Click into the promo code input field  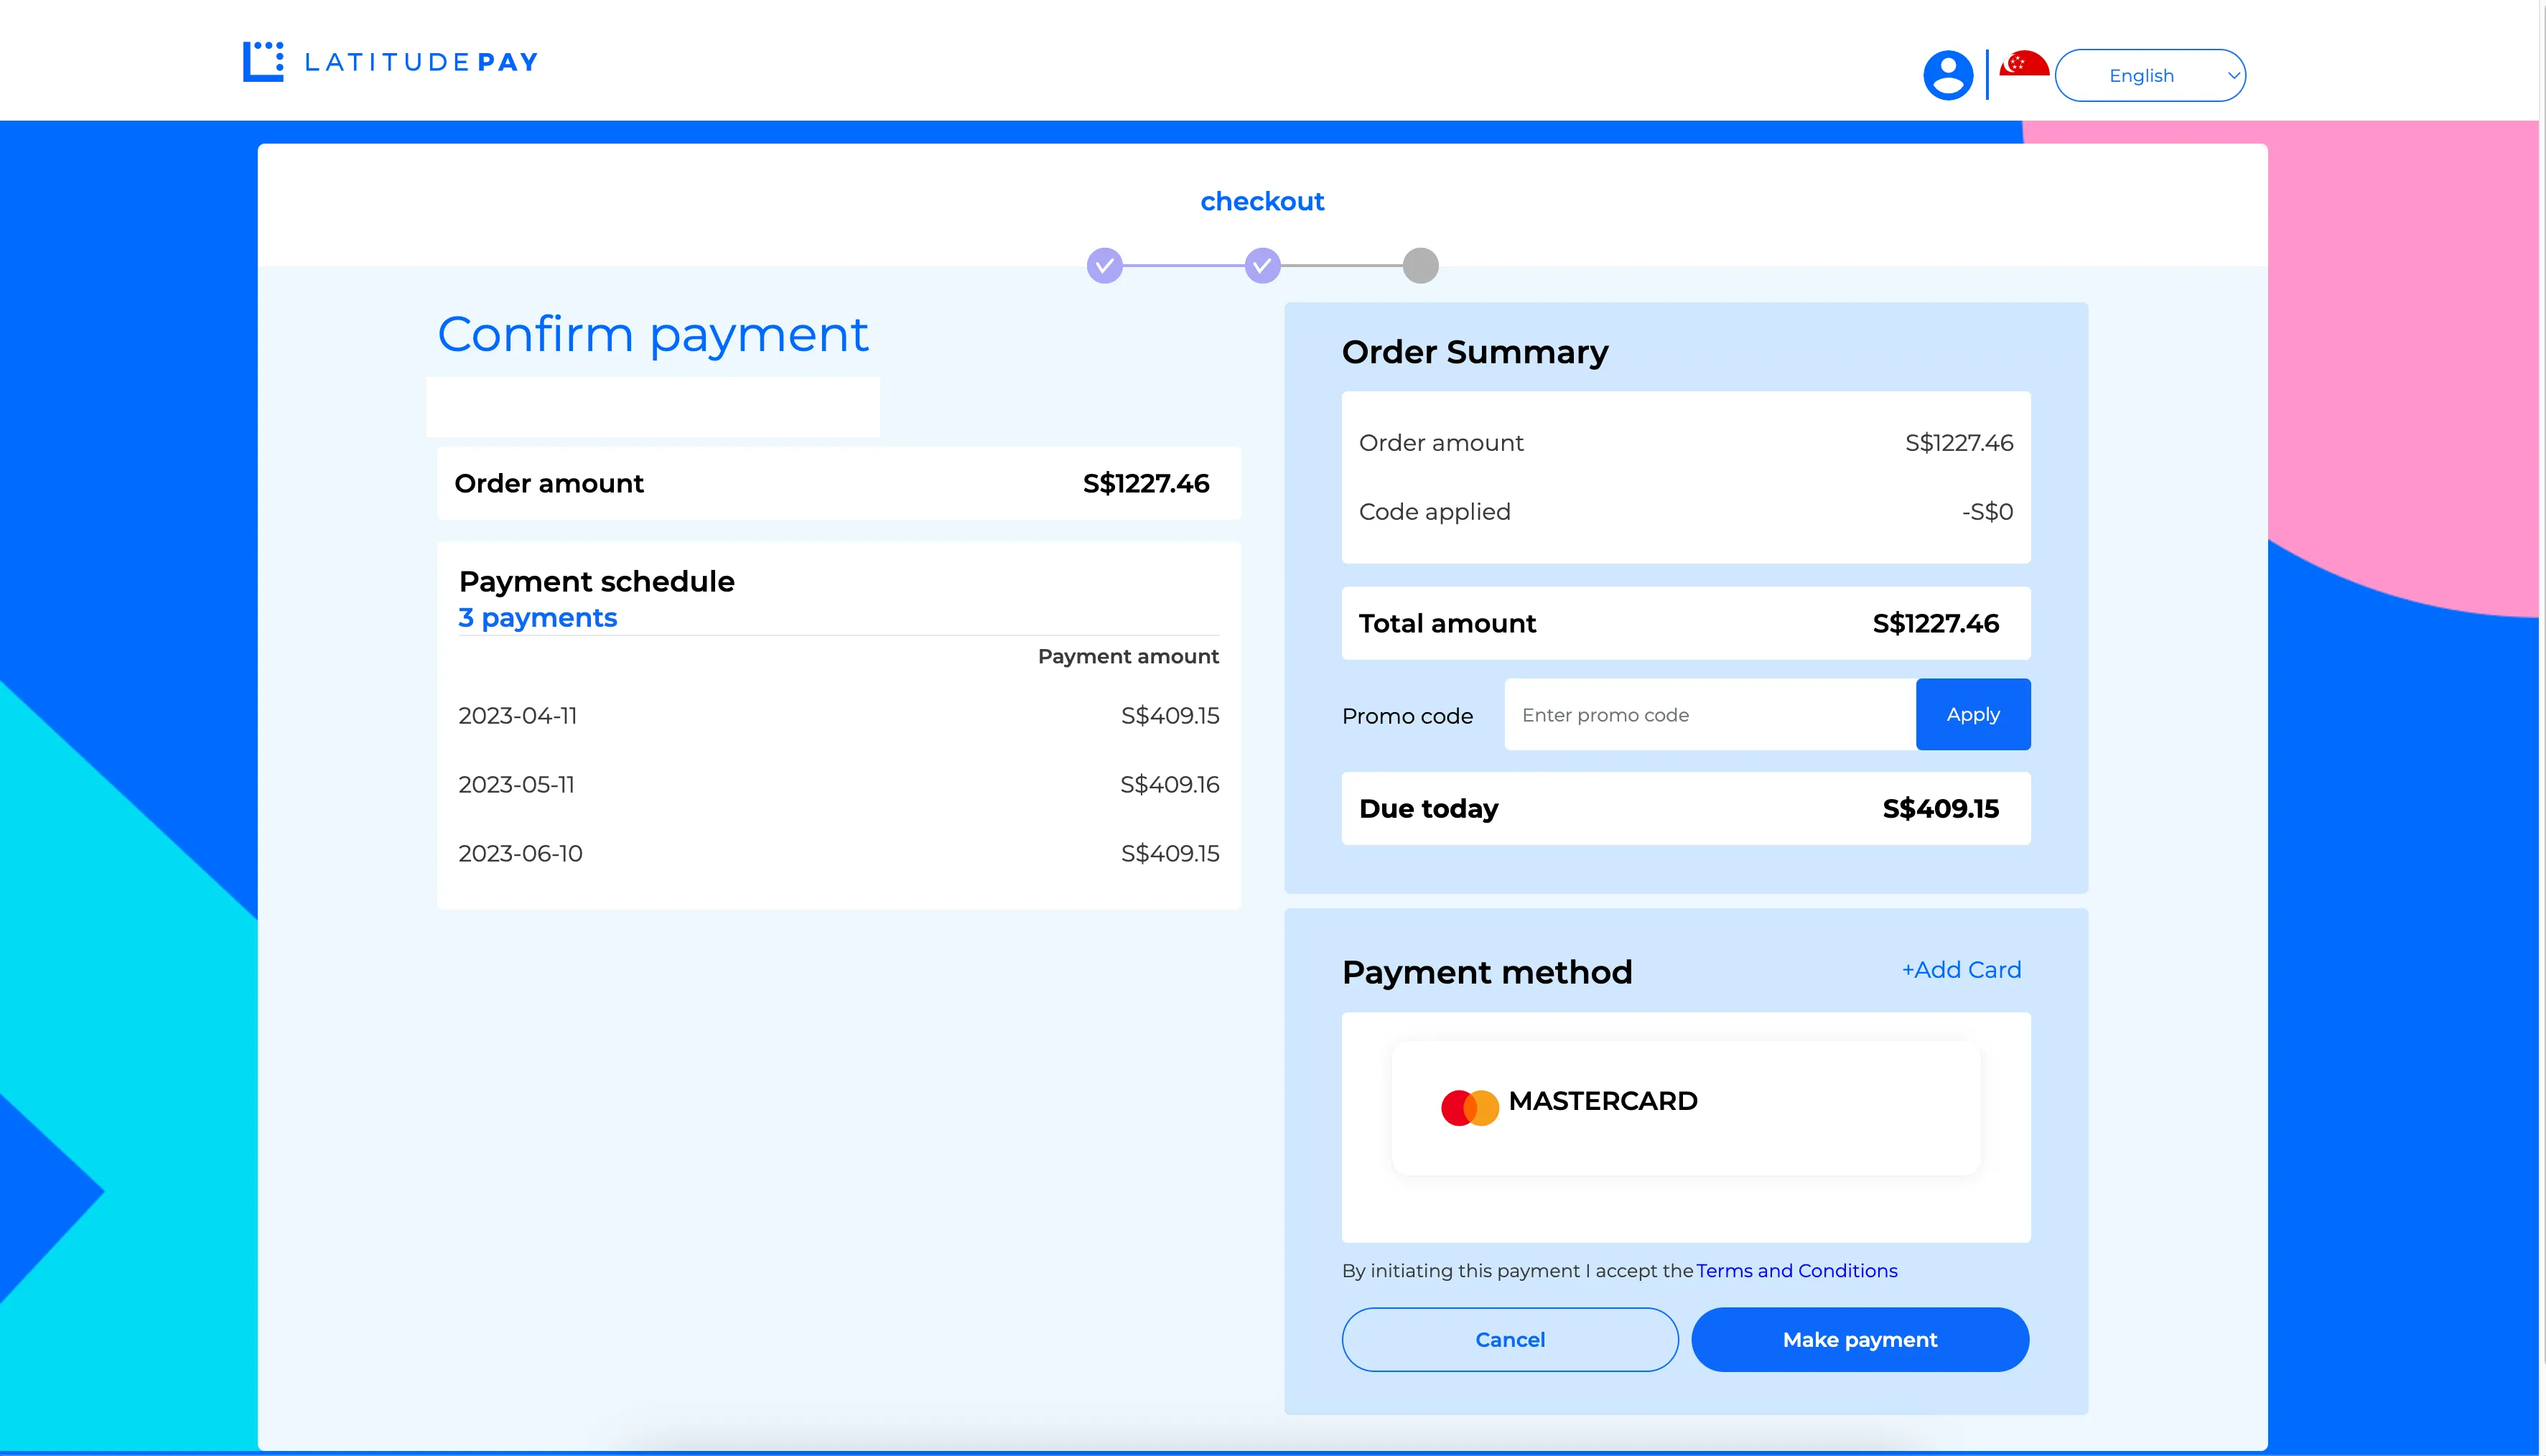[1709, 715]
